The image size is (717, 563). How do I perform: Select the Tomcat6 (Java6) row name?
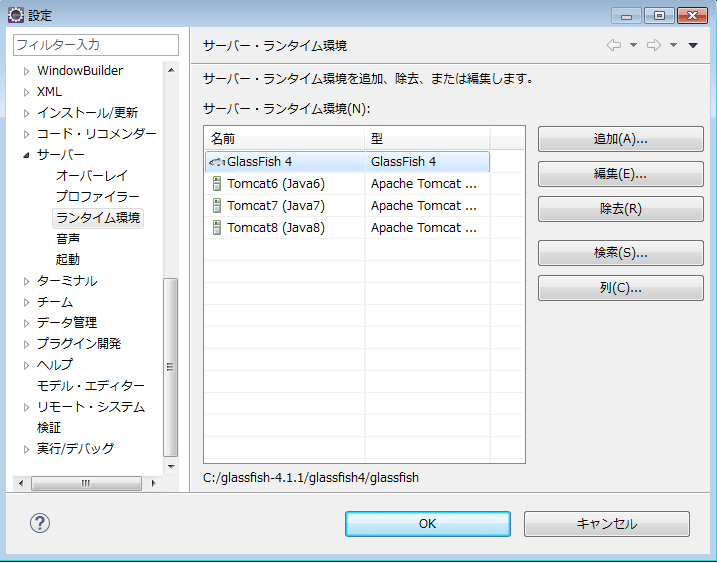click(x=276, y=184)
